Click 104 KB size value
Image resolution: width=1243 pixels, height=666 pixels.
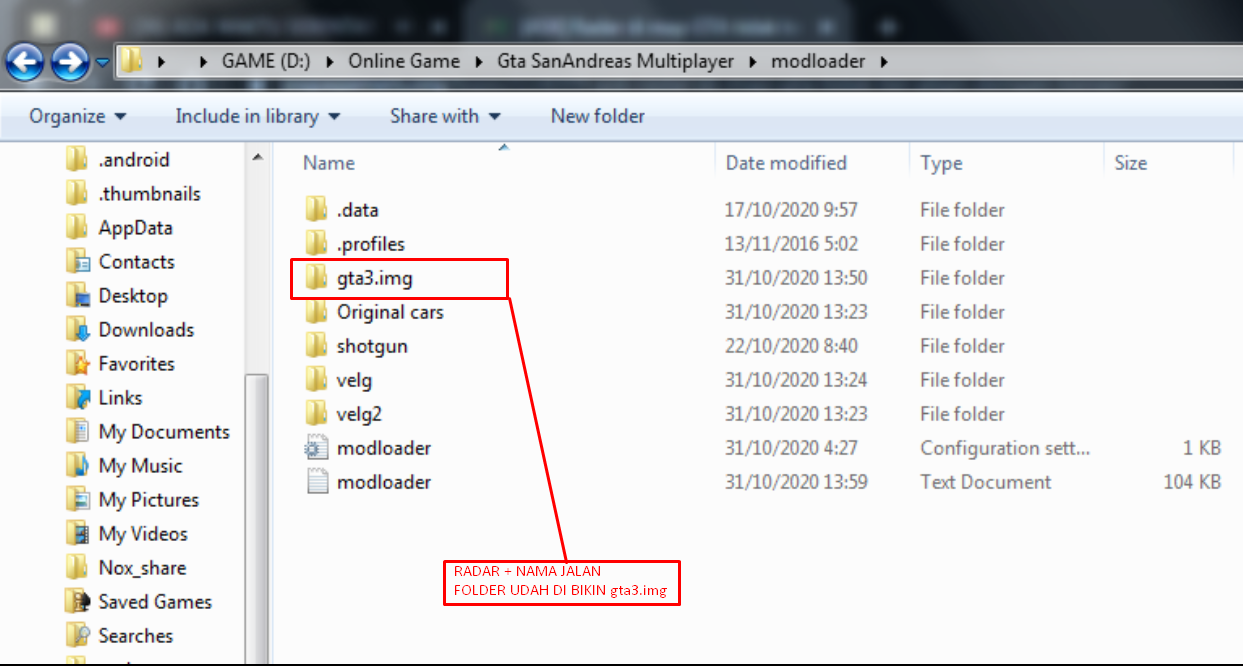(1192, 482)
